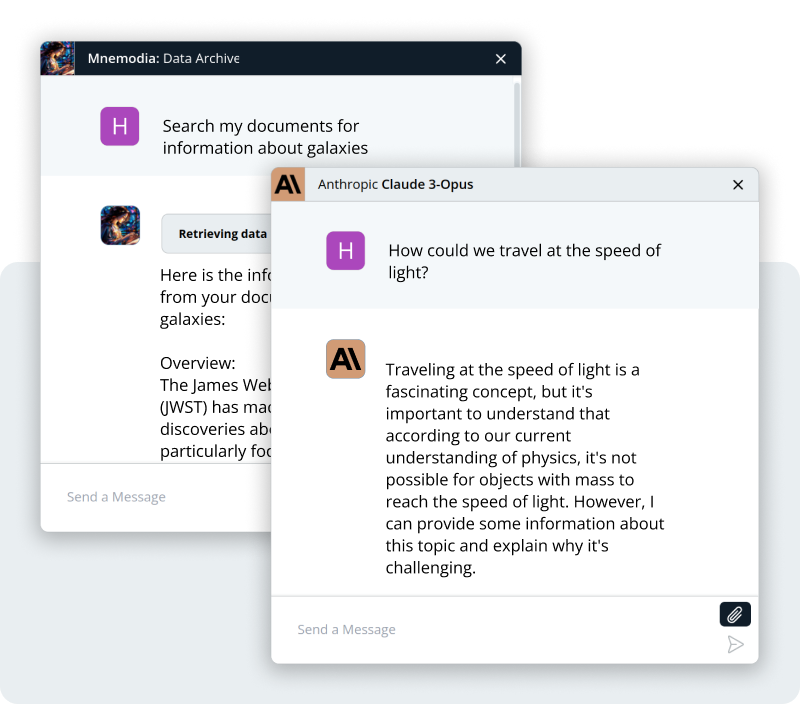Close the Mnemodia Data Archive window
Screen dimensions: 800x704
(x=501, y=58)
